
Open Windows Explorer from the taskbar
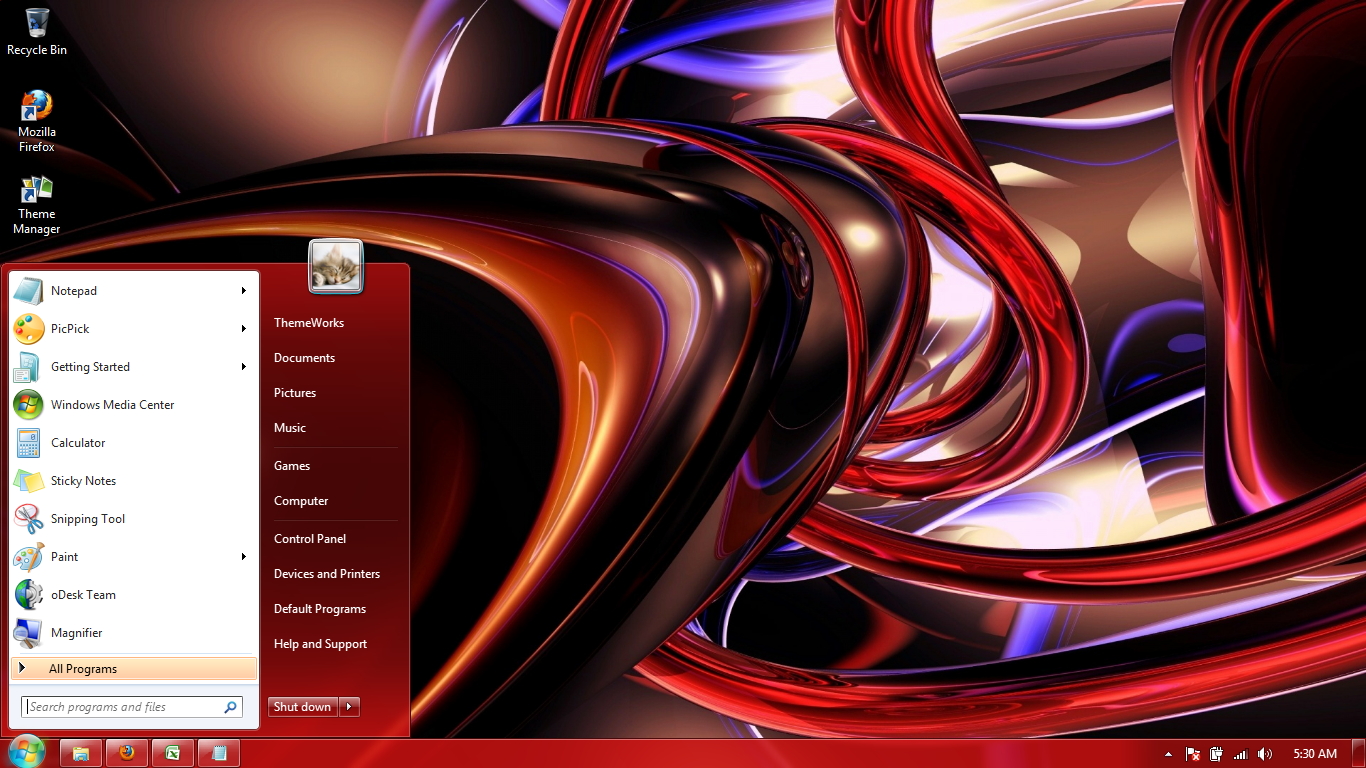pos(81,753)
